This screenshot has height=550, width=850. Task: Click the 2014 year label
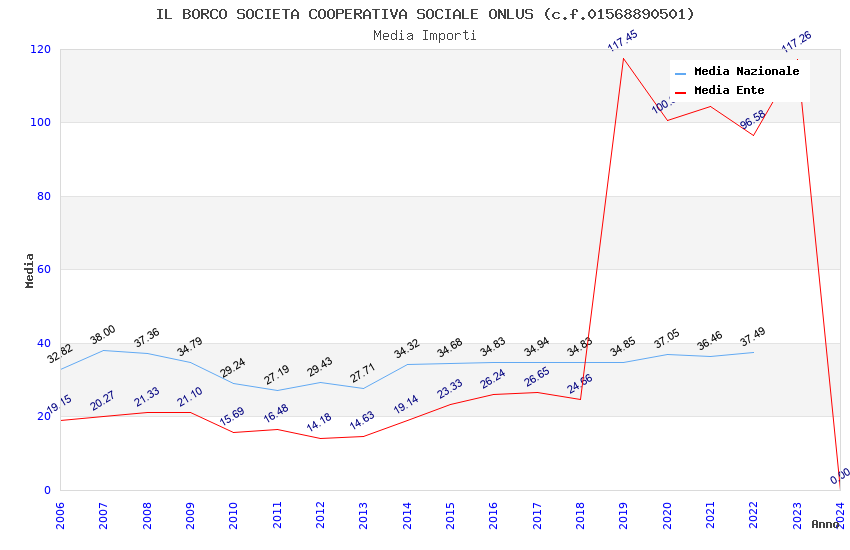[x=407, y=515]
